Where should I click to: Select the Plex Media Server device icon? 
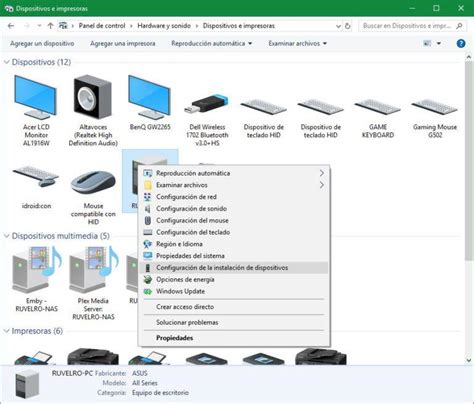pyautogui.click(x=93, y=283)
